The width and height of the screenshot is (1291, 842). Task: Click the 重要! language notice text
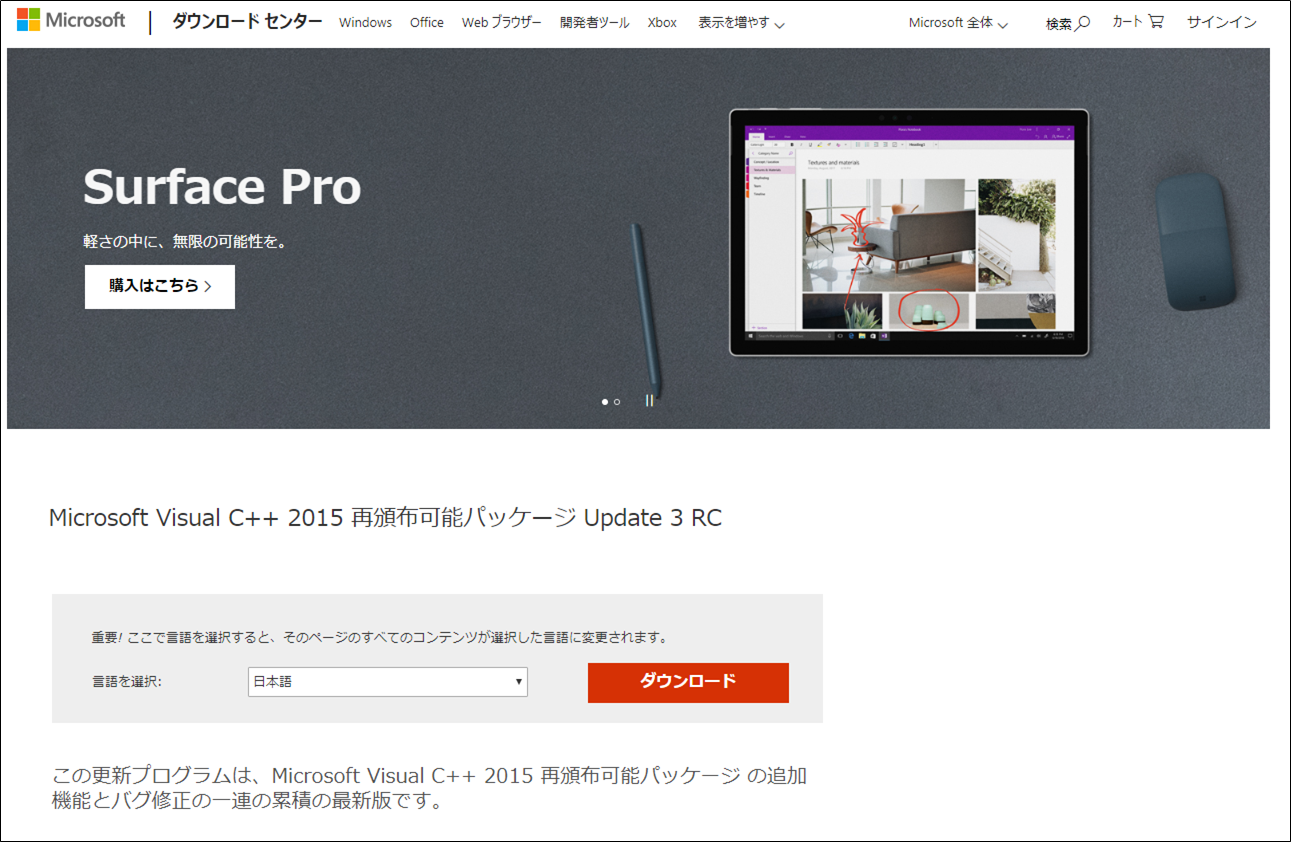pos(379,637)
